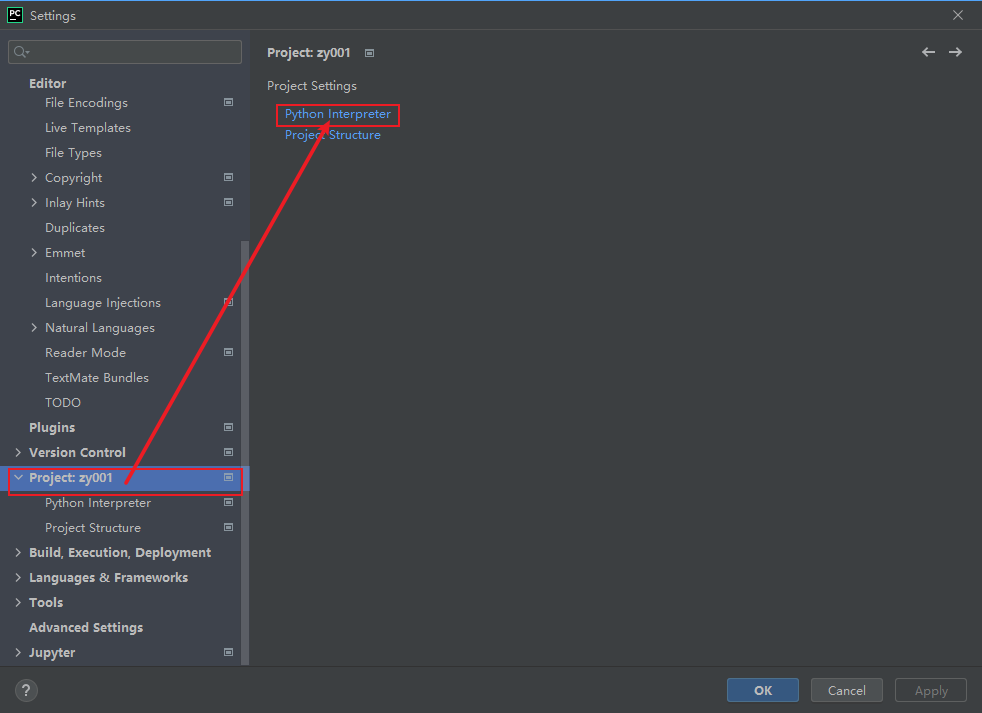This screenshot has height=713, width=982.
Task: Click the PyCharm logo in the title bar
Action: [14, 15]
